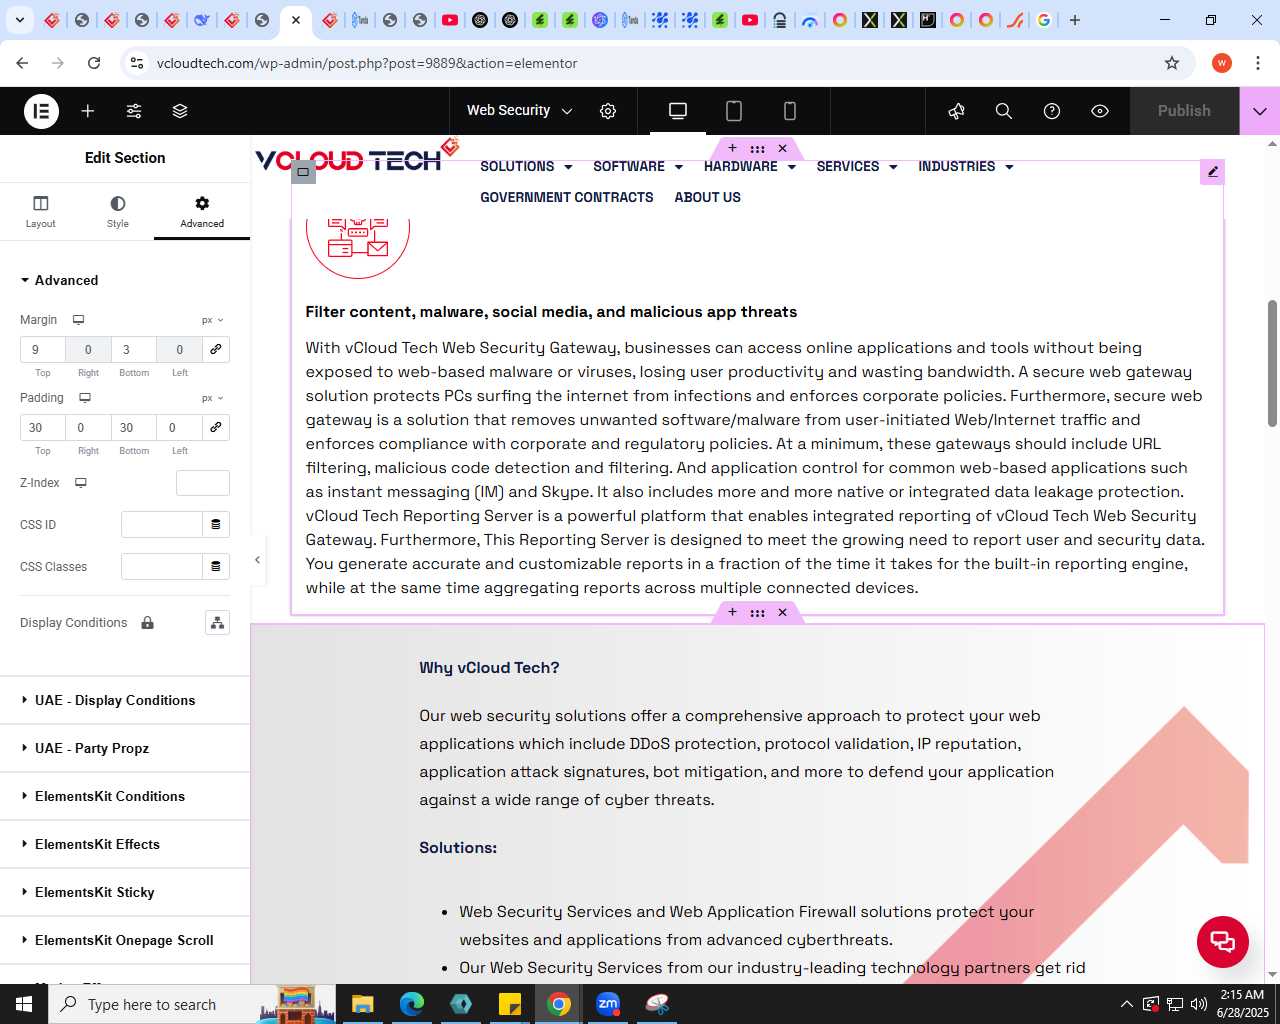Toggle link margin values together
This screenshot has width=1280, height=1024.
[x=215, y=349]
